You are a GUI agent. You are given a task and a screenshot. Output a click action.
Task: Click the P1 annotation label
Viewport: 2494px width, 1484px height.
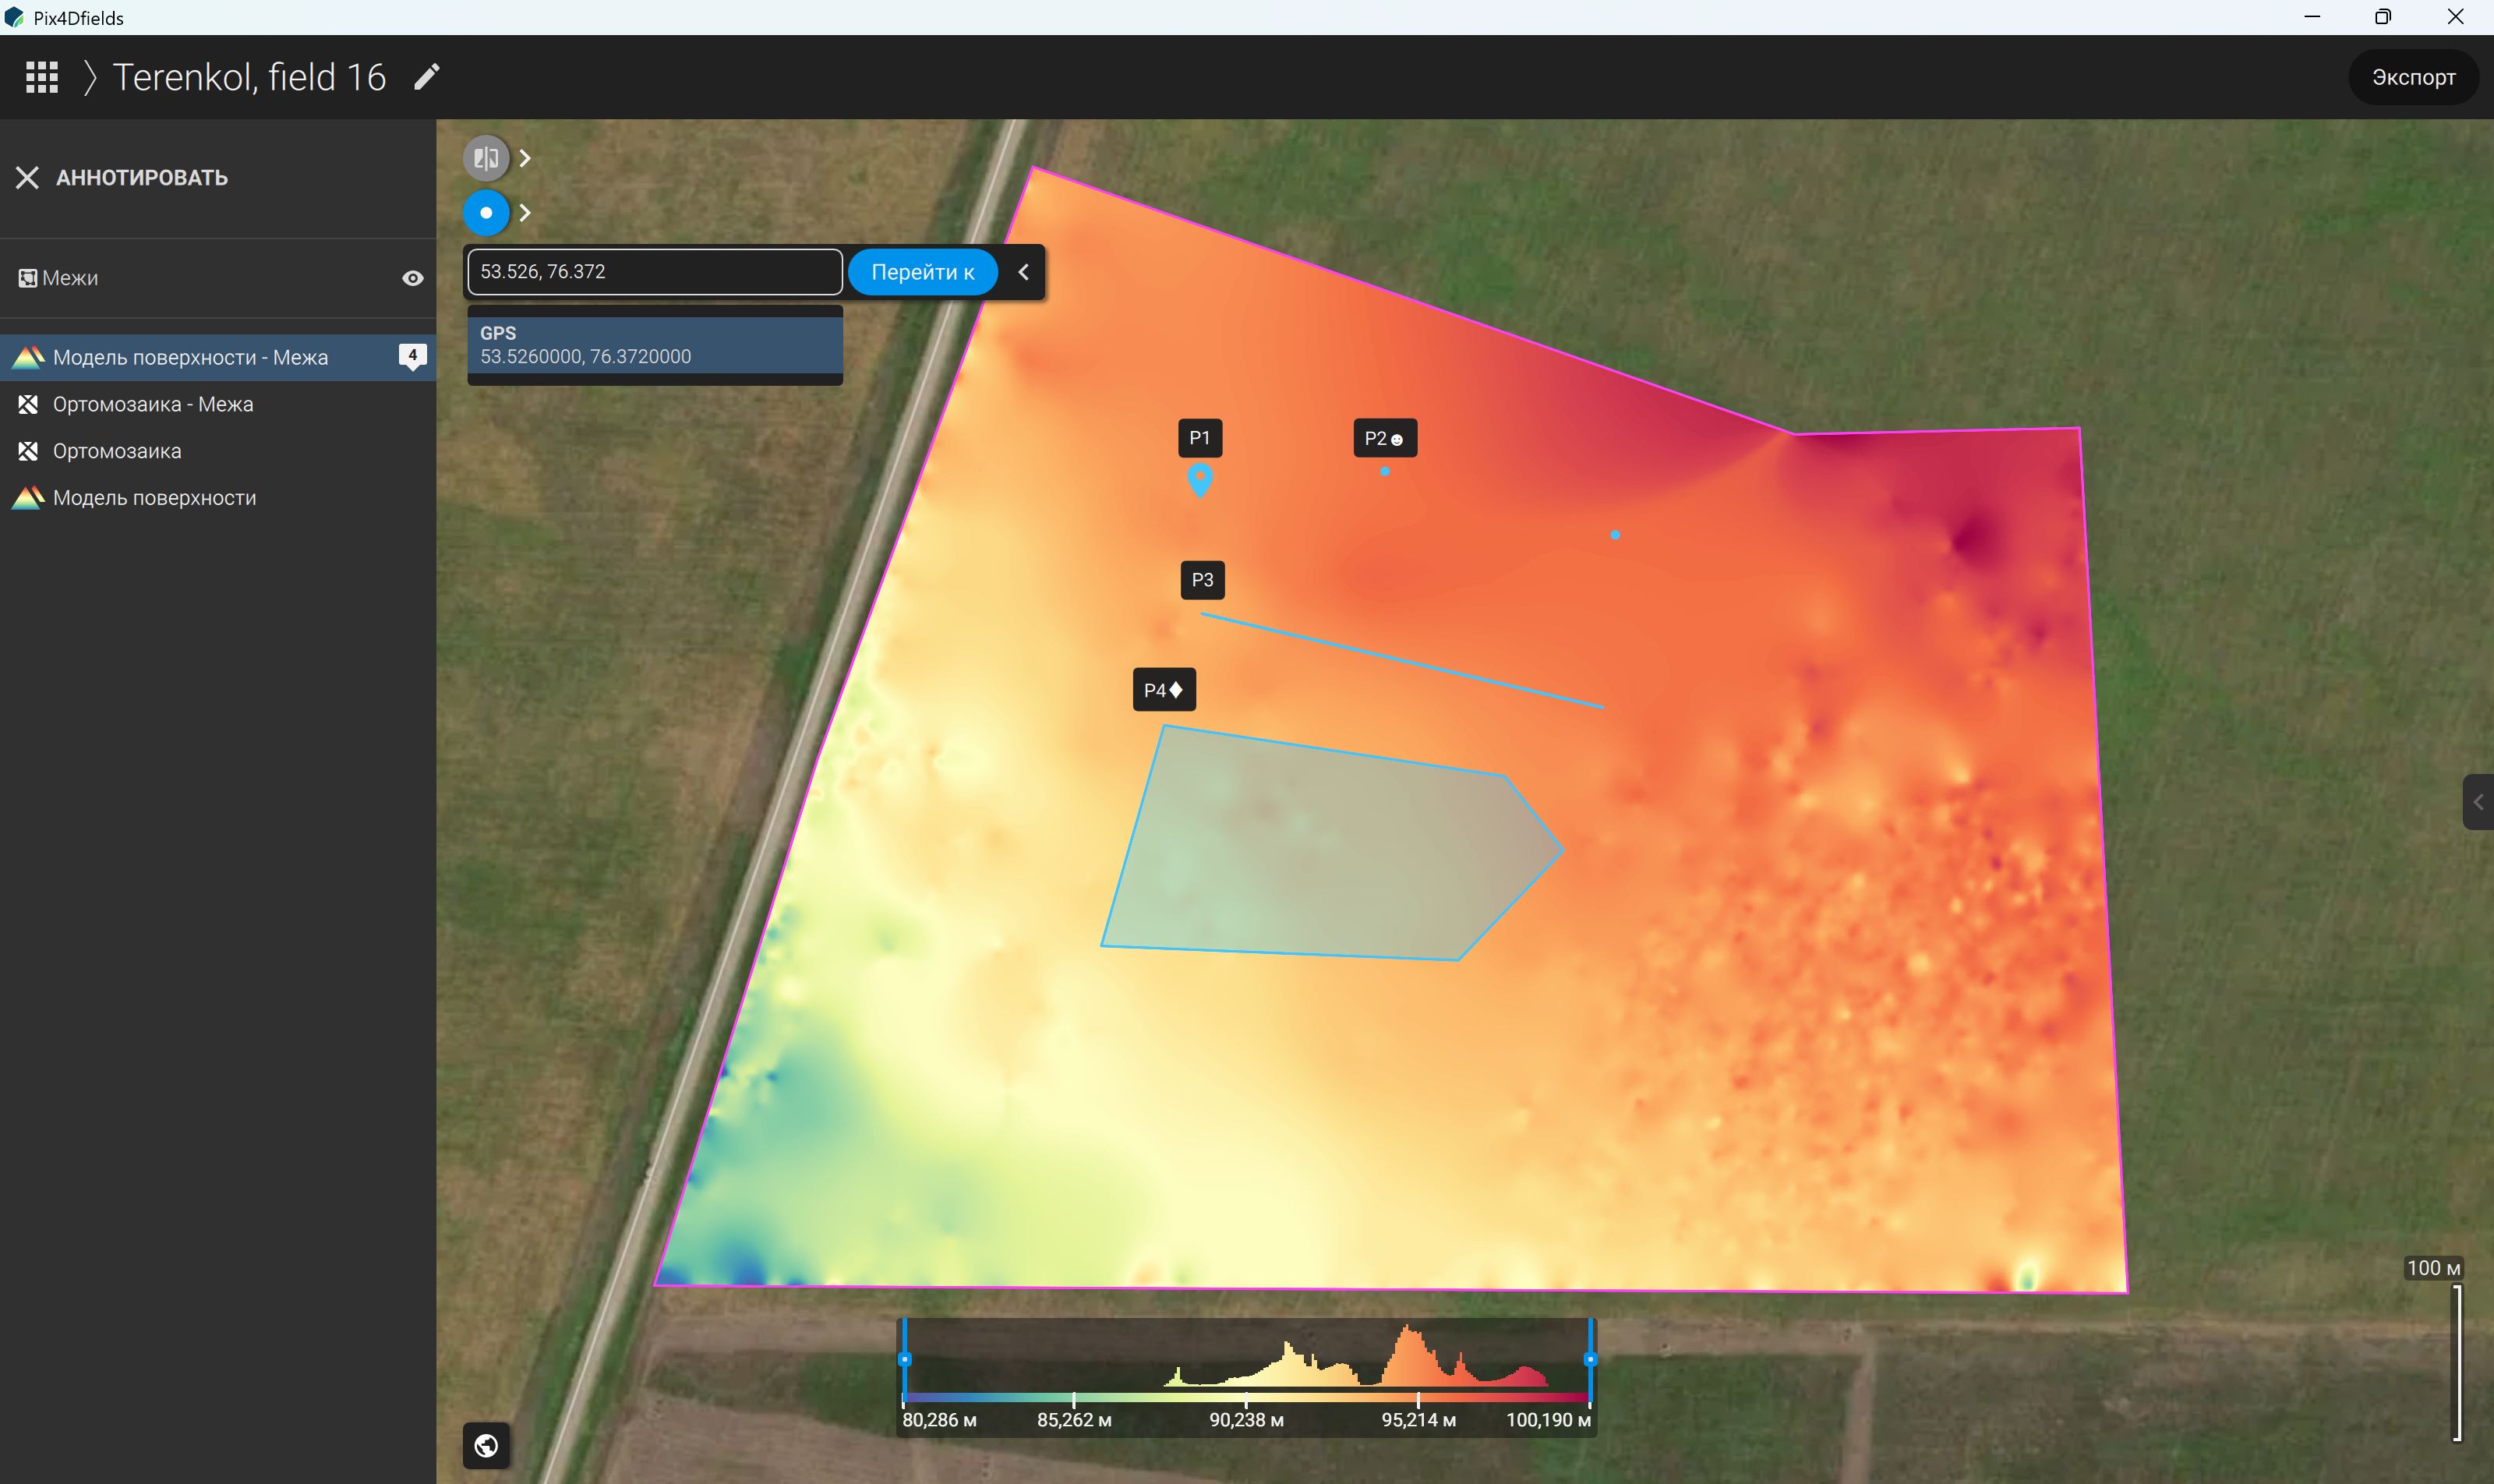[1200, 438]
